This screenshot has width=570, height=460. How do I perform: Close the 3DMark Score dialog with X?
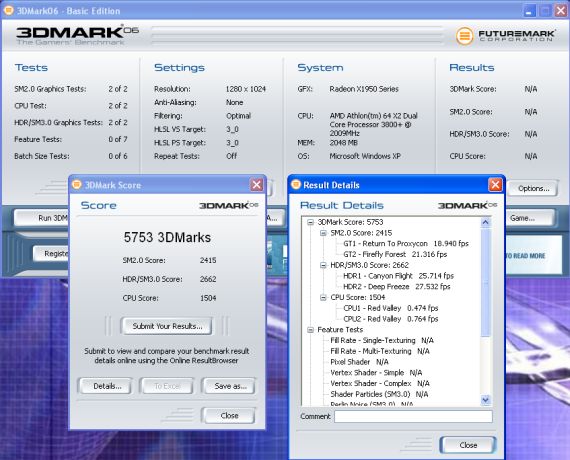tap(257, 185)
